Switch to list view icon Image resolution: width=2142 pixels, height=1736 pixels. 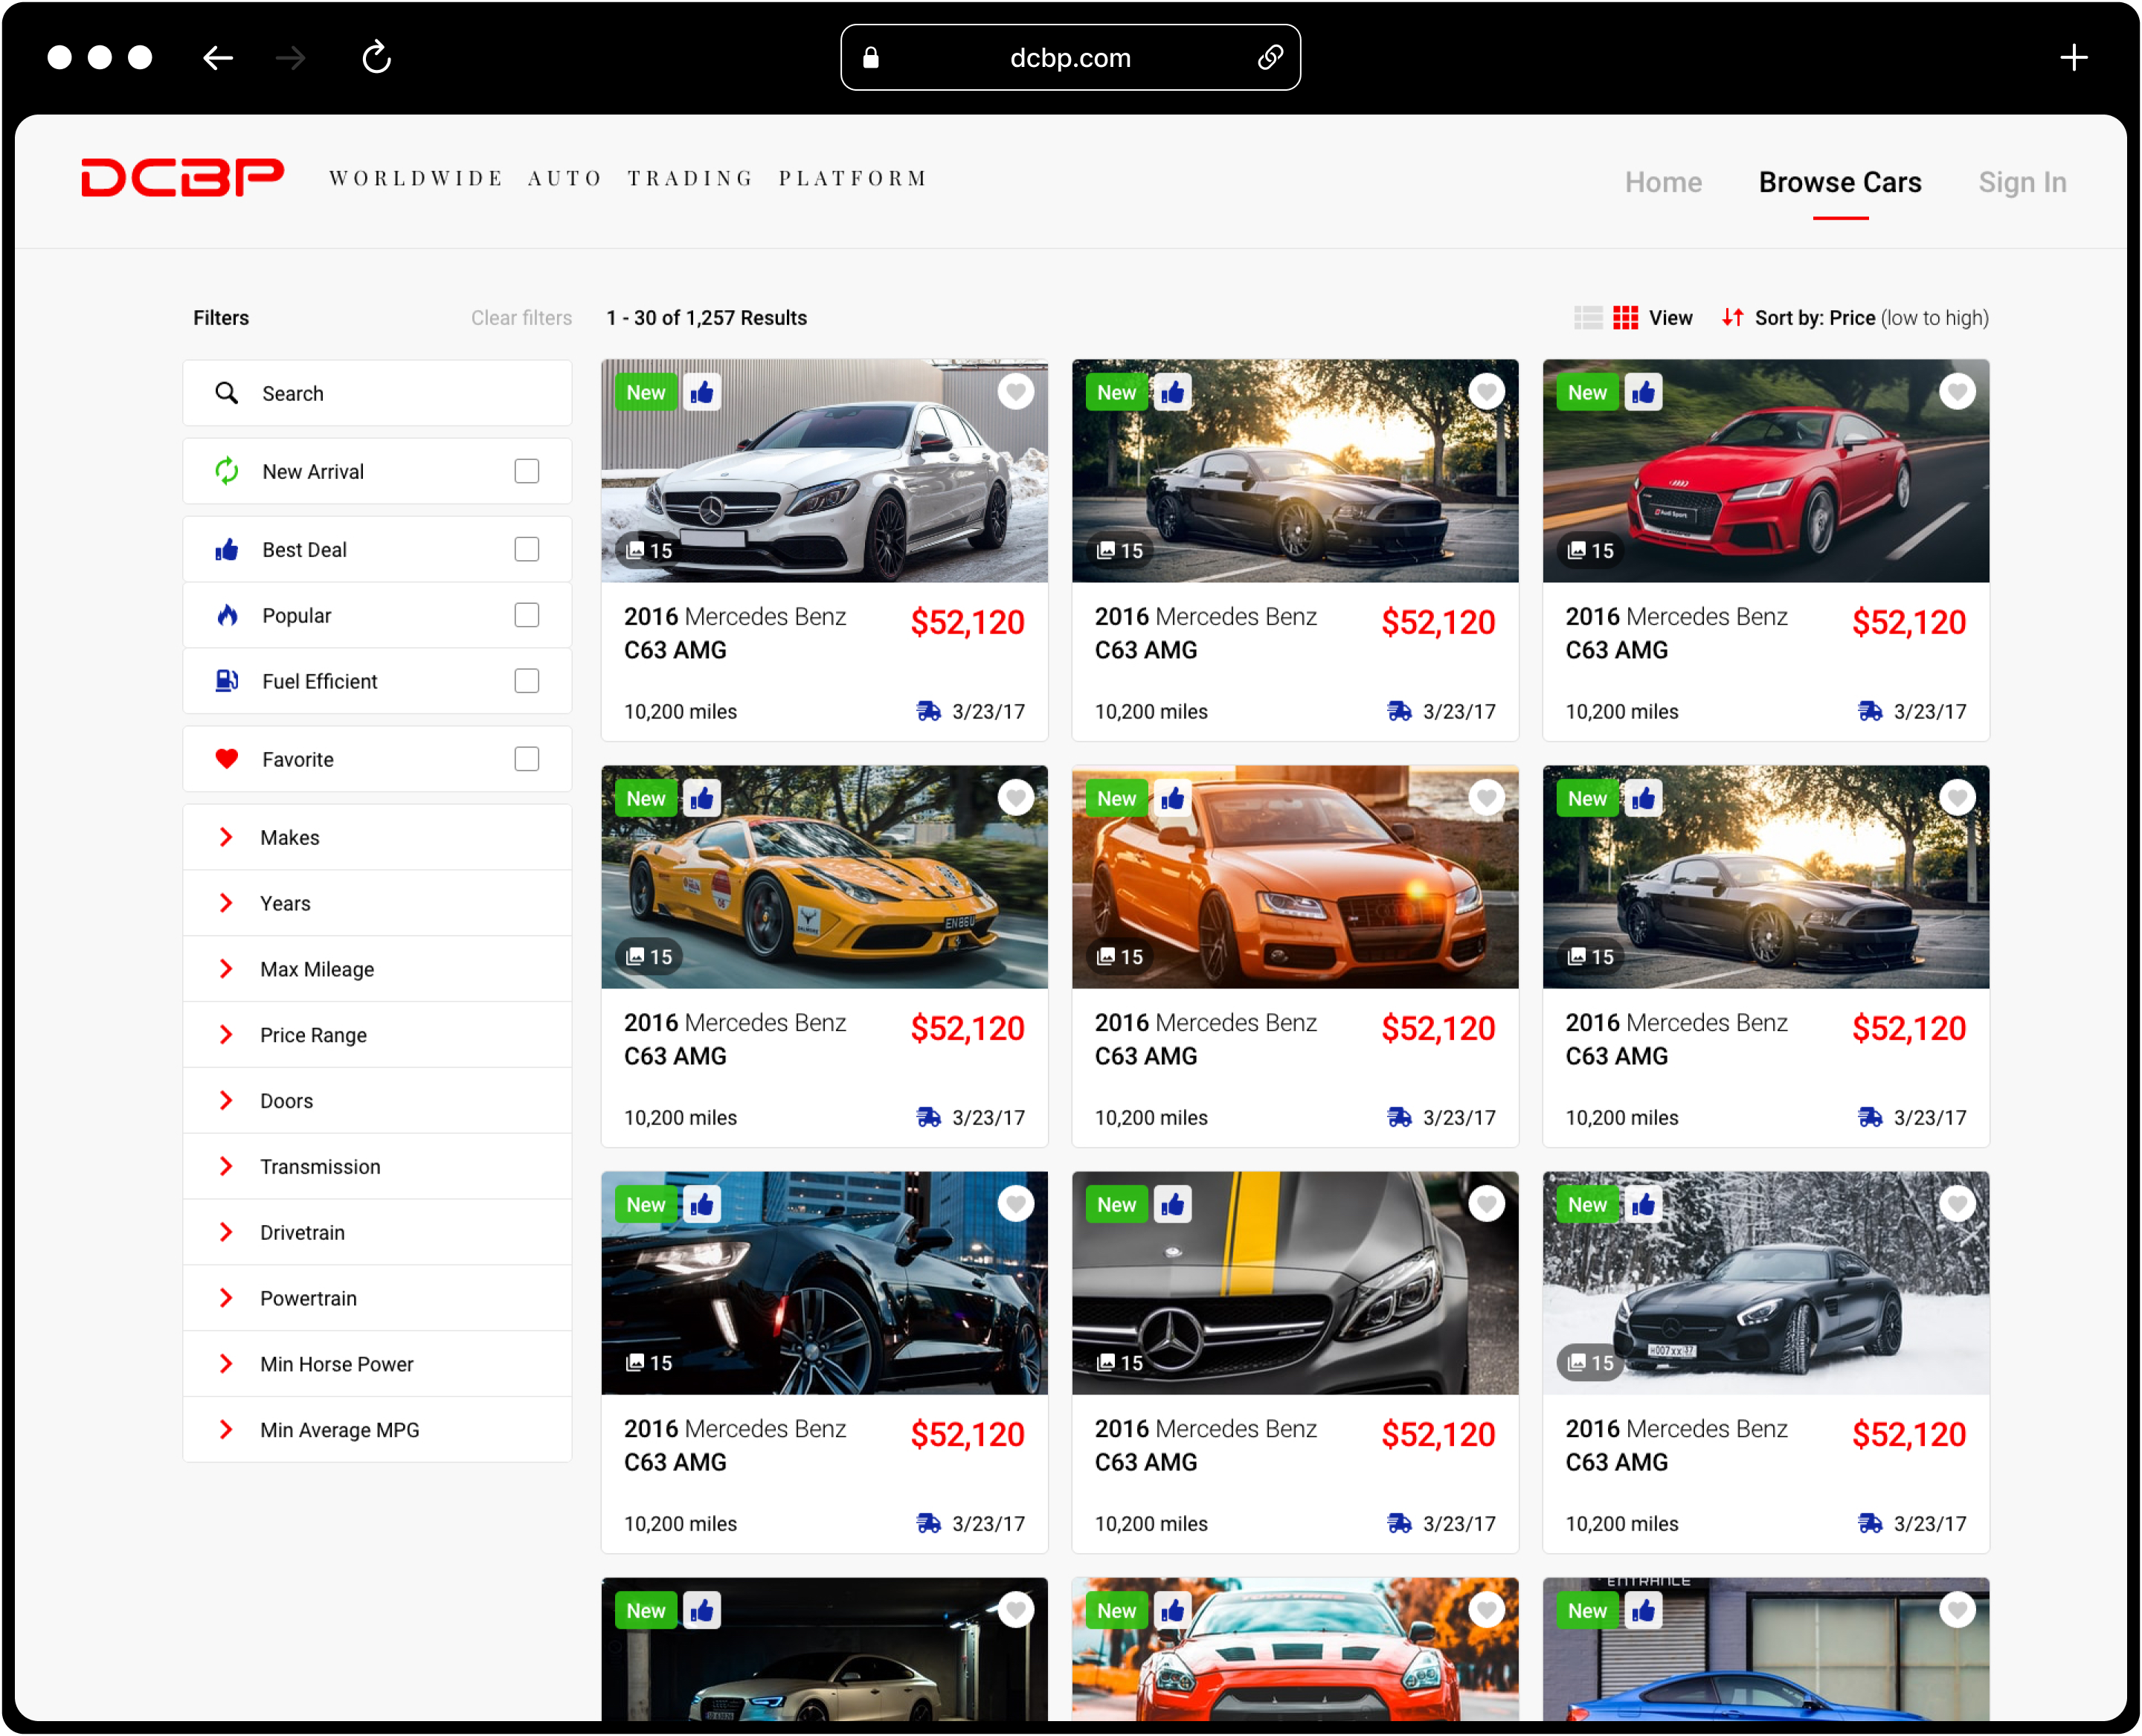1587,318
